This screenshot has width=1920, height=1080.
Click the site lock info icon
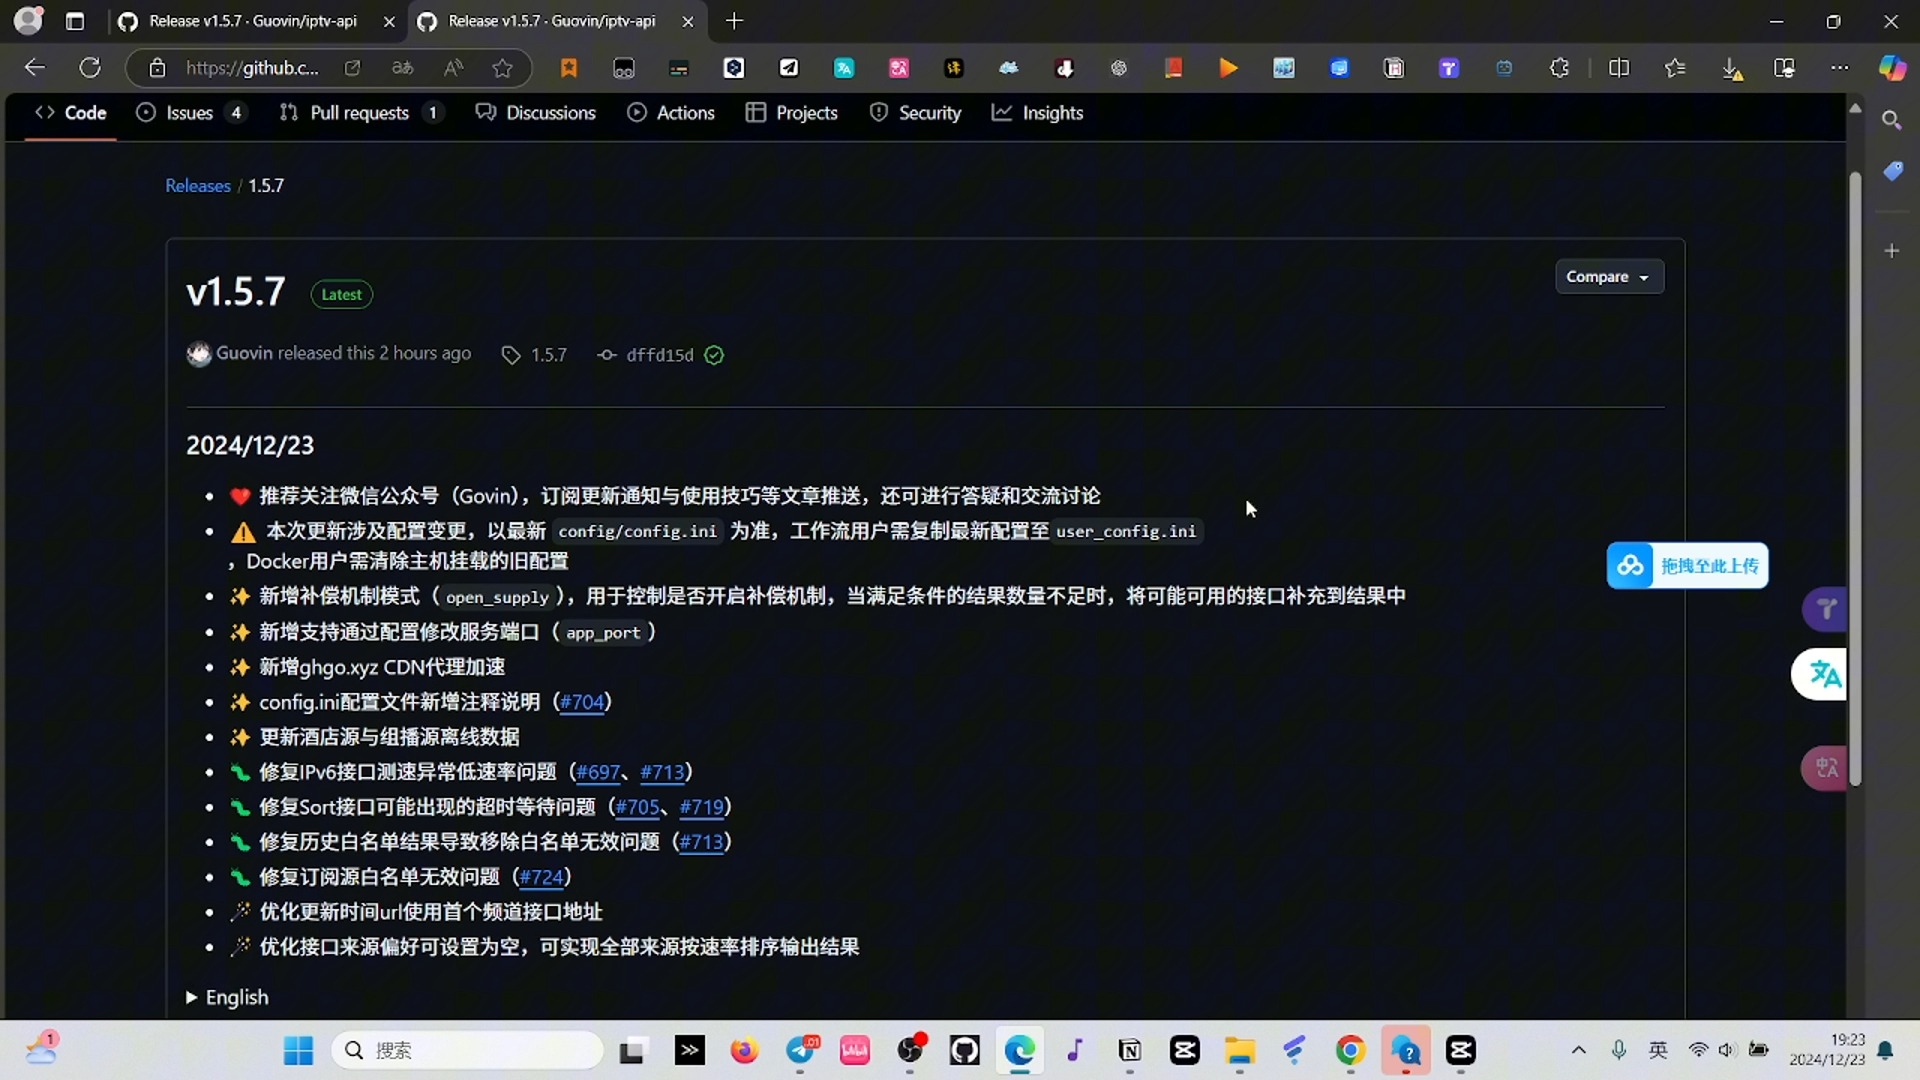coord(157,68)
